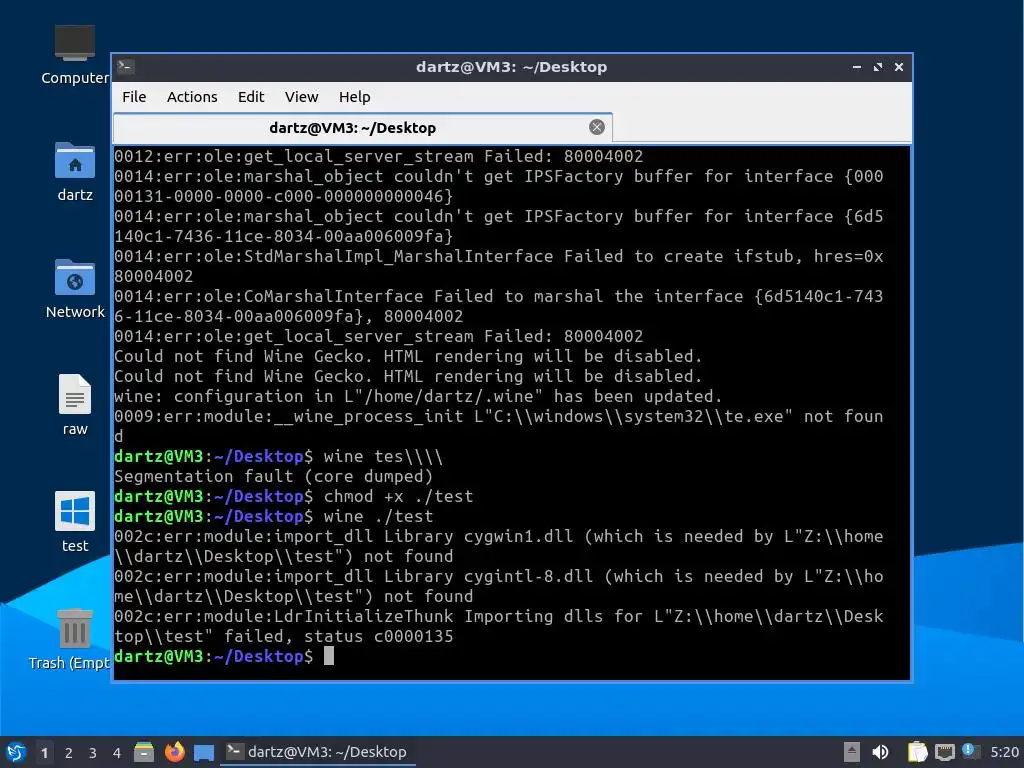Click the 'chmod +x ./test' command line
Screen dimensions: 1024x768
click(293, 496)
